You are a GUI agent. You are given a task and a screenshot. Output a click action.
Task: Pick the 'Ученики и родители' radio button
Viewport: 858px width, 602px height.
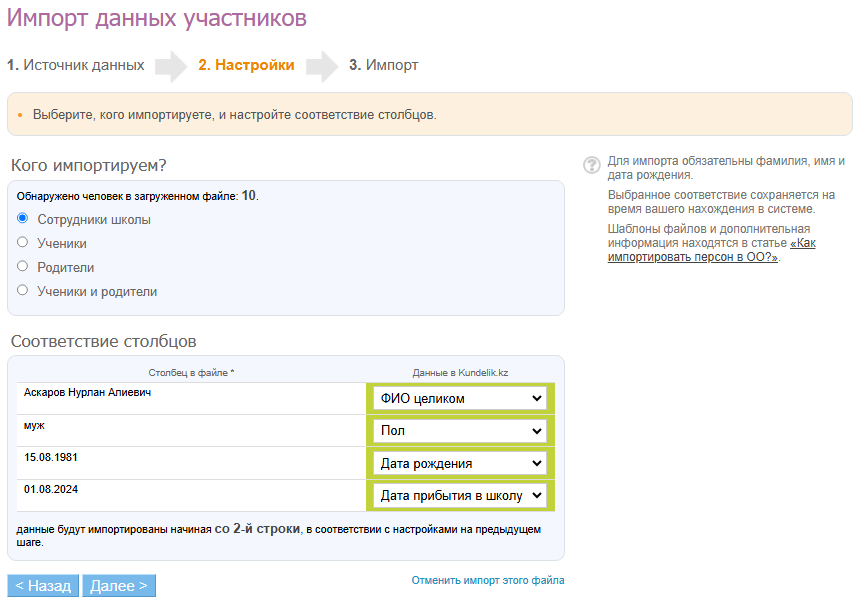click(23, 291)
